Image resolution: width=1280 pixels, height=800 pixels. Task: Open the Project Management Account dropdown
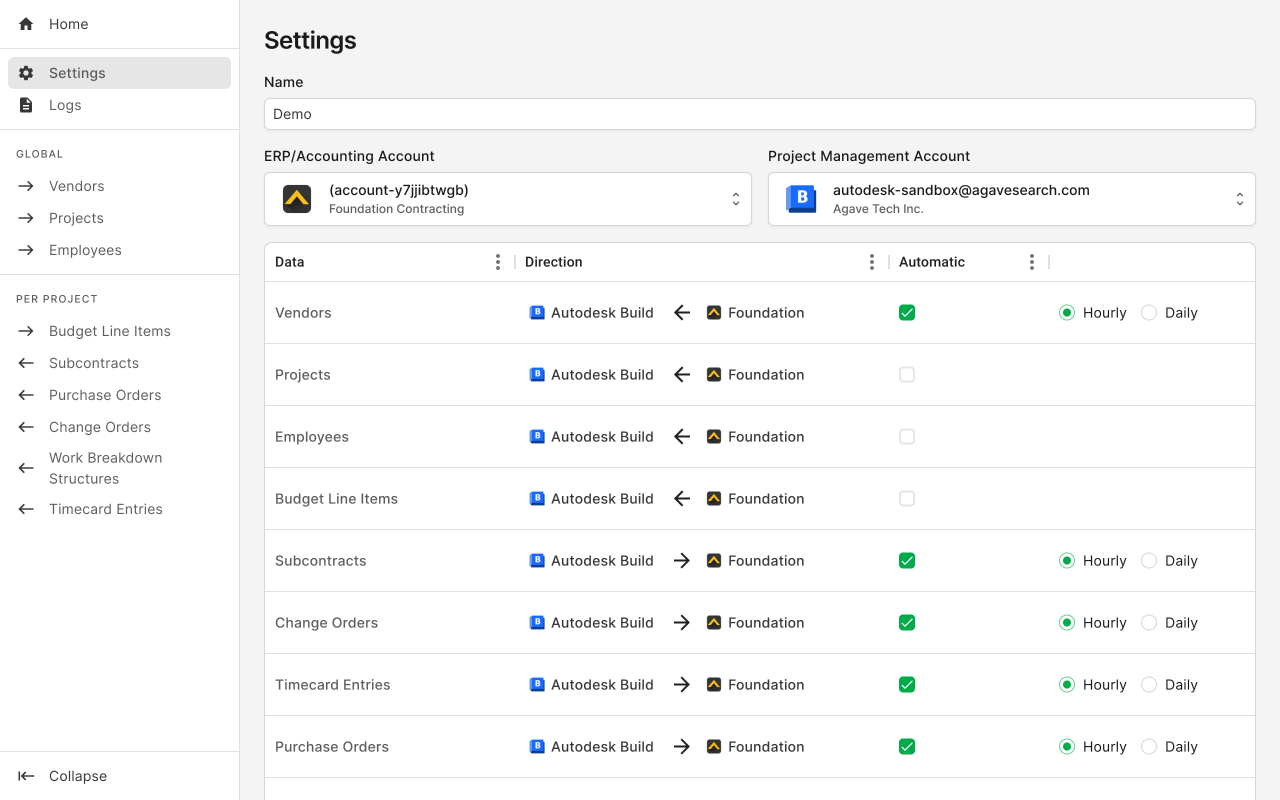coord(1012,199)
